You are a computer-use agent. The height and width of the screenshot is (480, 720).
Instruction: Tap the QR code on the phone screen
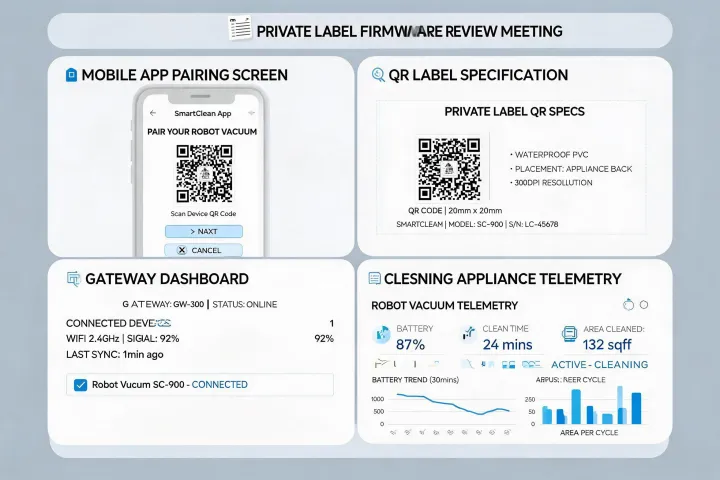(204, 174)
